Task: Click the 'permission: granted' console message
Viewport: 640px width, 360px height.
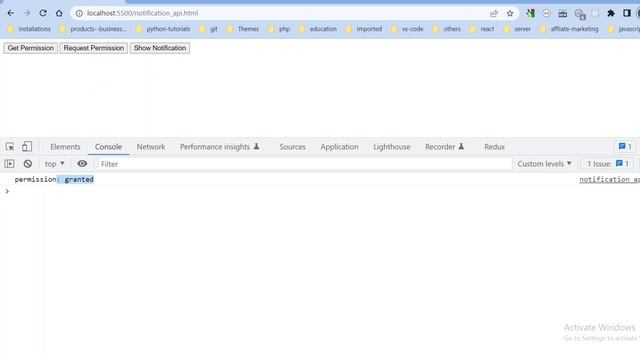Action: (54, 179)
